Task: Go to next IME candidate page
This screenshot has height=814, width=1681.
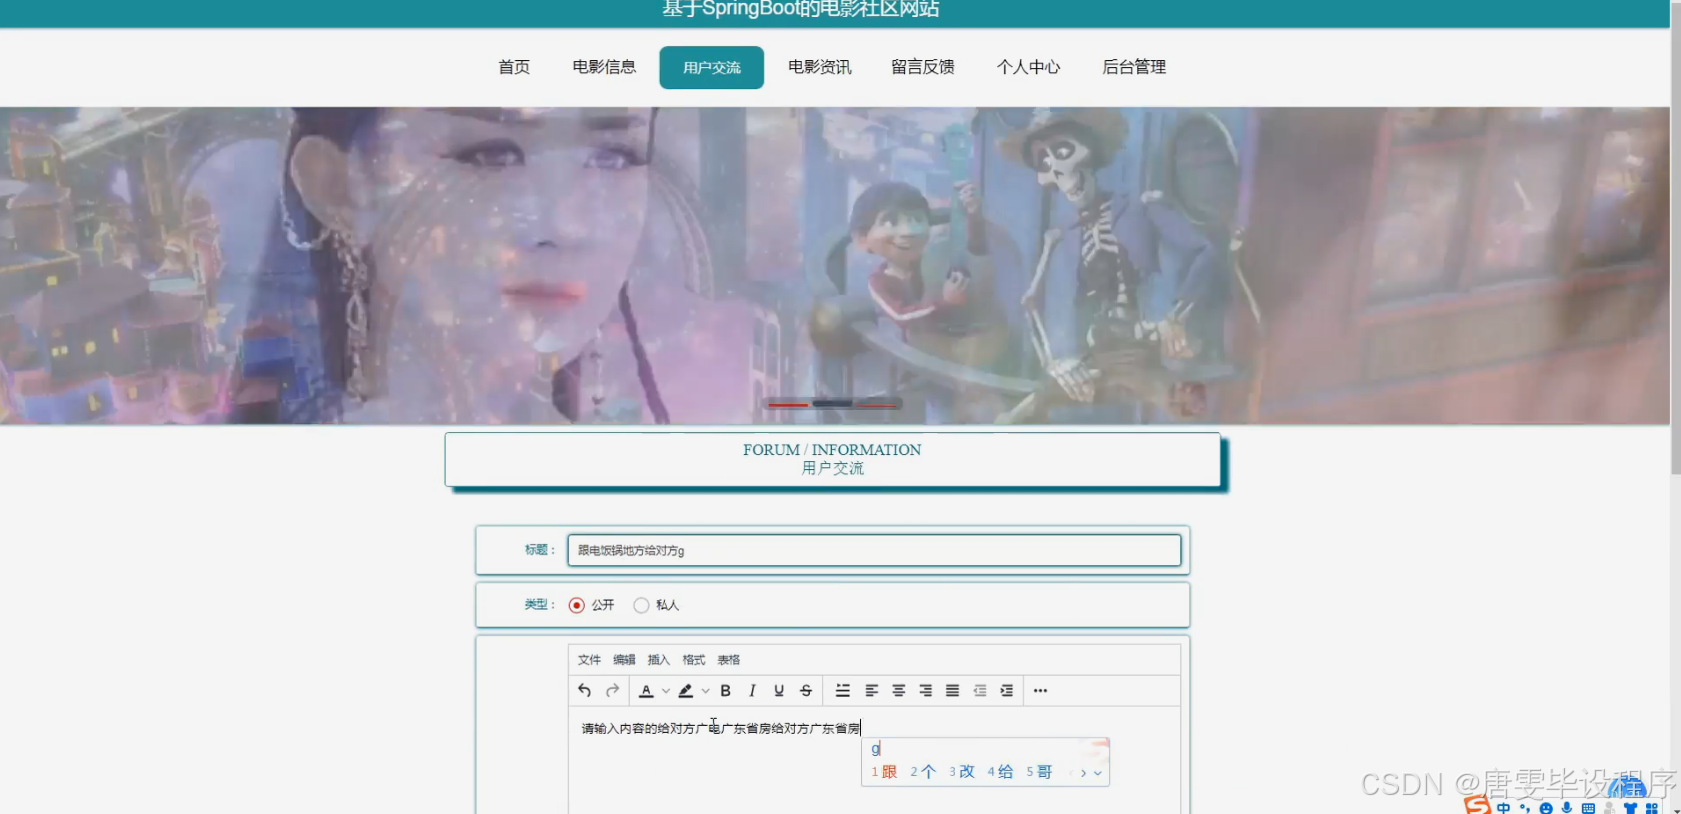Action: [1084, 772]
